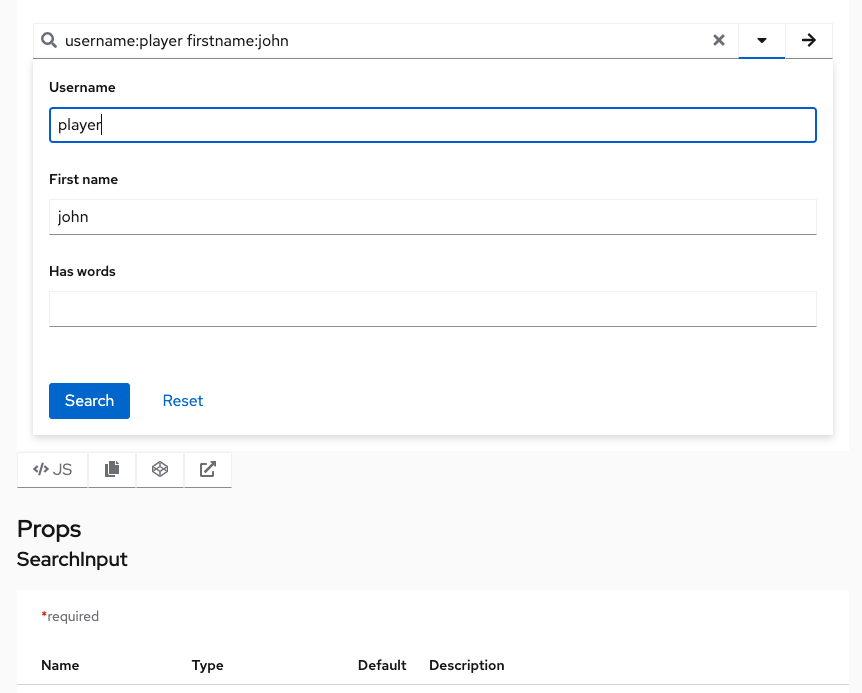Click the SearchInput props heading

[72, 559]
